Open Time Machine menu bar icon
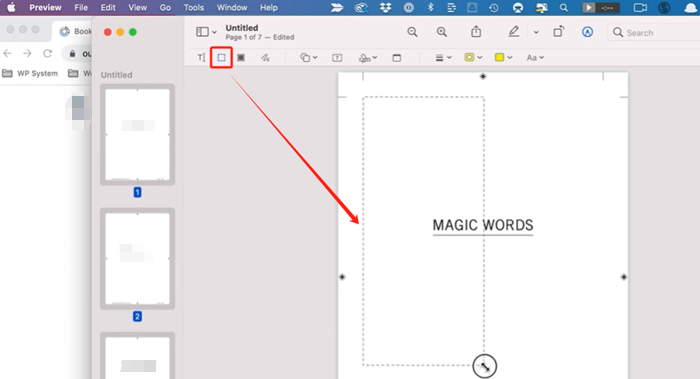700x379 pixels. tap(494, 8)
